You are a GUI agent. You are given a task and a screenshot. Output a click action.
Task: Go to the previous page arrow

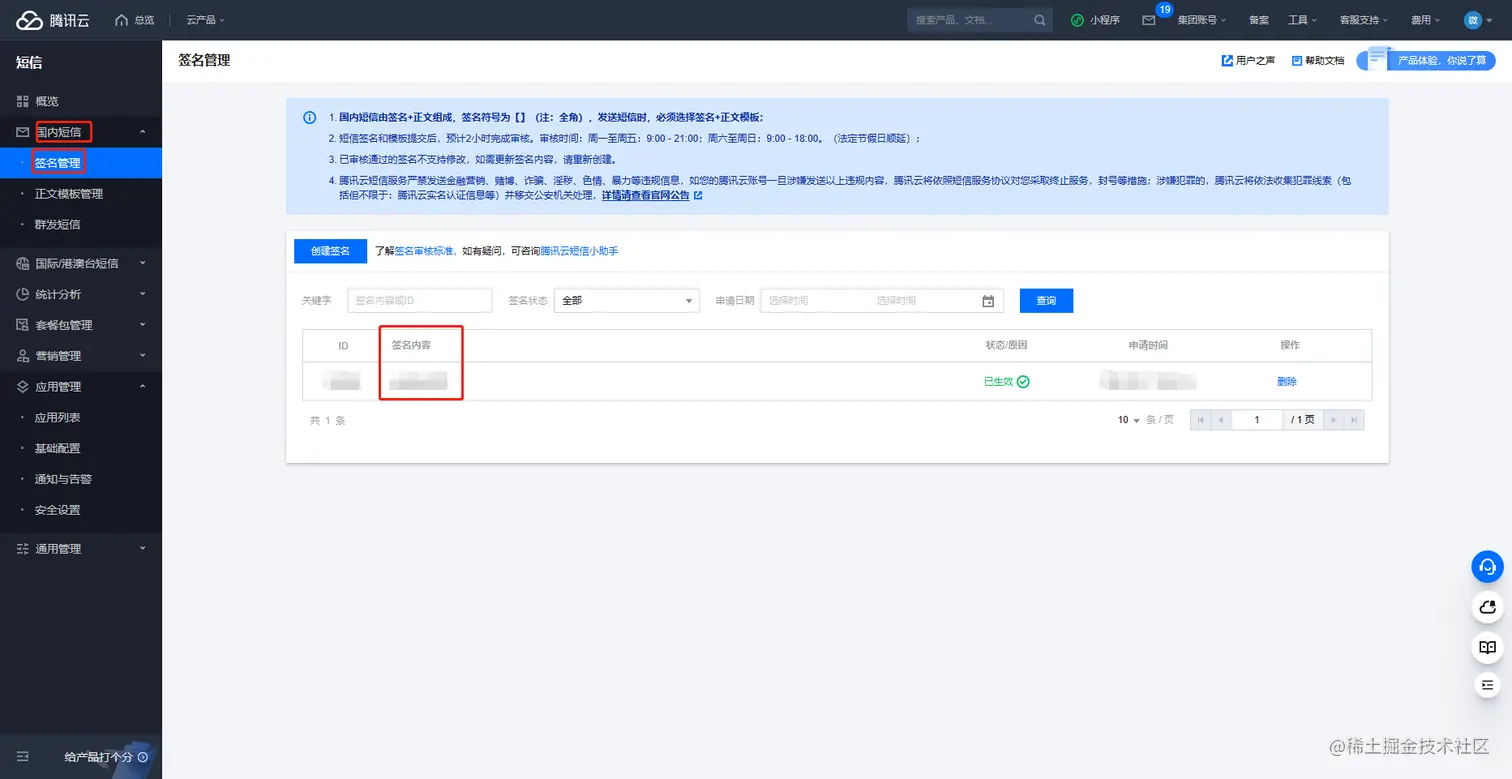tap(1220, 420)
